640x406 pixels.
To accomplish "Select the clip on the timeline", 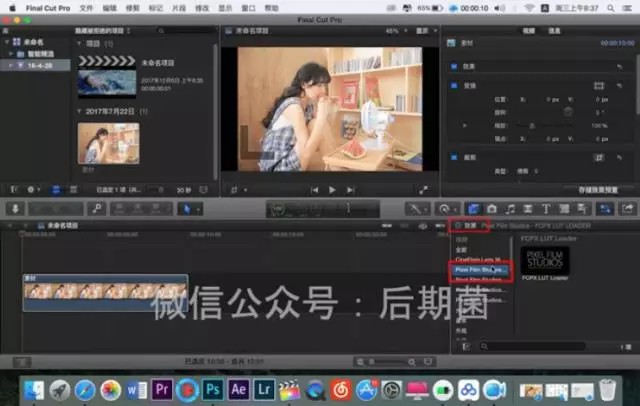I will tap(105, 292).
